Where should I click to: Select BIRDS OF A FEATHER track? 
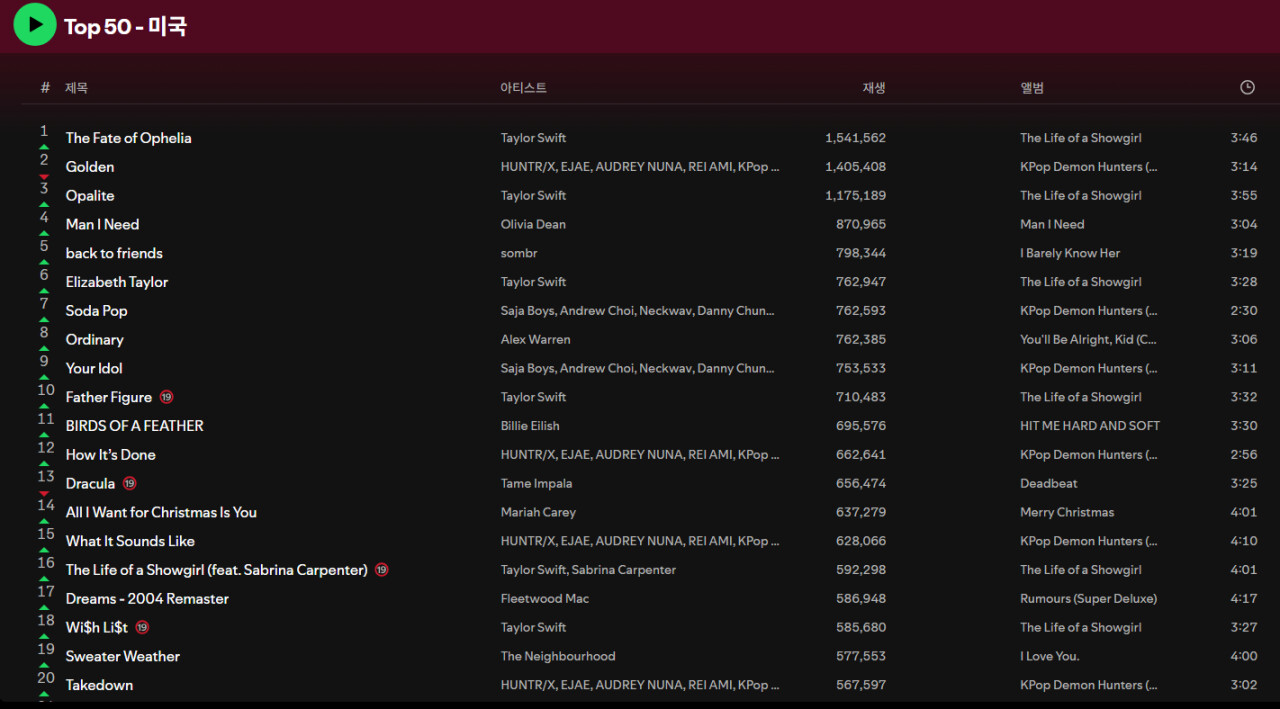click(x=135, y=426)
